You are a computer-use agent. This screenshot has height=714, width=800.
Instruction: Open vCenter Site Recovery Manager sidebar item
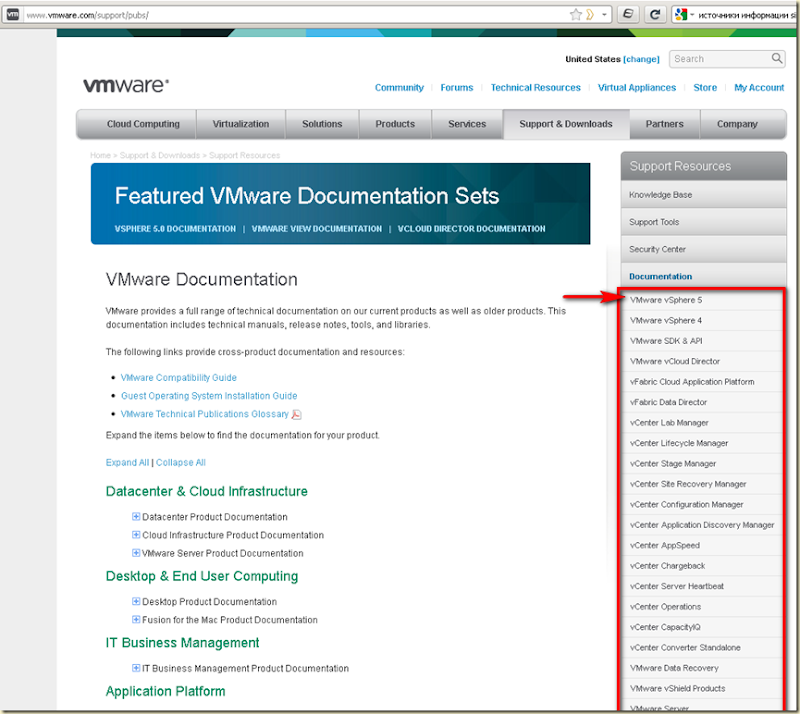(702, 484)
